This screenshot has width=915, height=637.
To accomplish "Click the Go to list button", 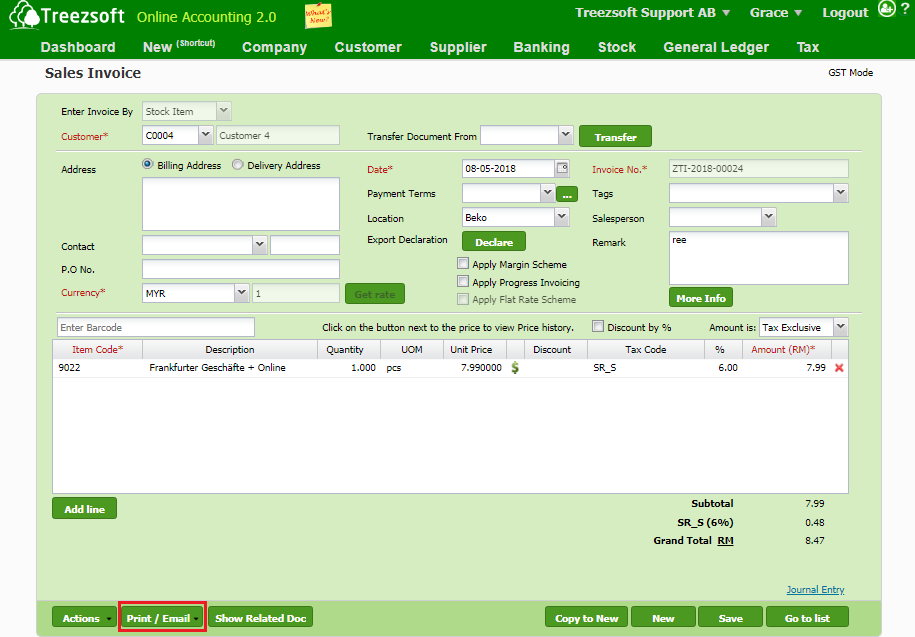I will click(x=807, y=617).
